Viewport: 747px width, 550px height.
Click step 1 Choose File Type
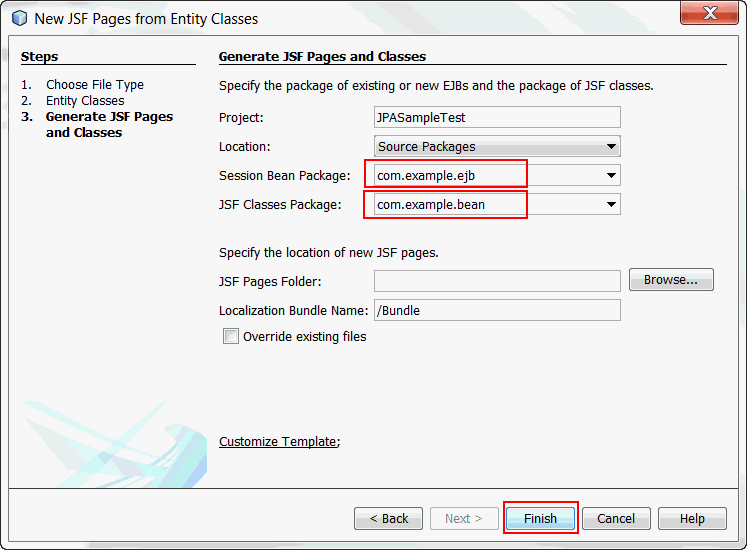95,84
